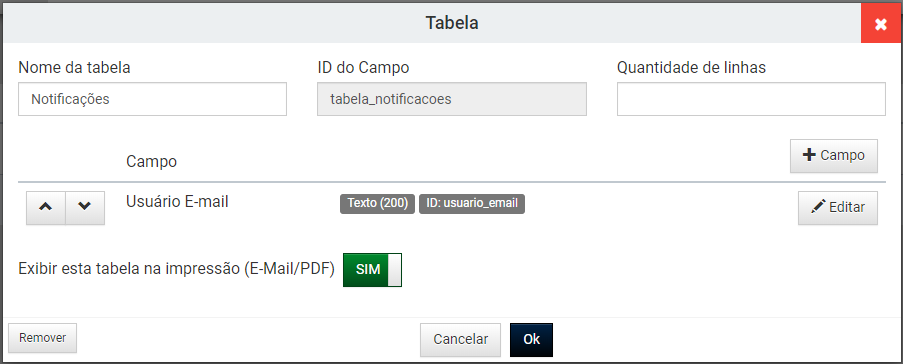
Task: Click the Exibir esta tabela na impressão label
Action: [x=177, y=269]
